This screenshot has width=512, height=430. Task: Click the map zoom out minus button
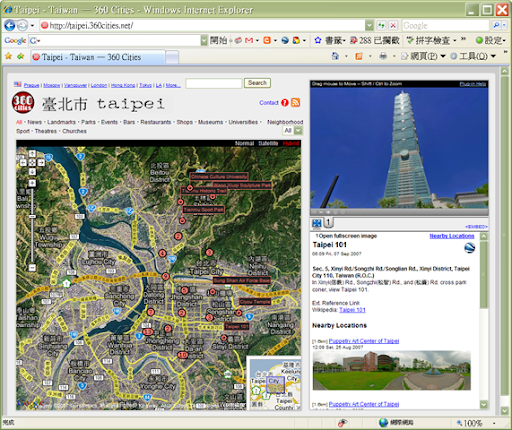tap(32, 267)
